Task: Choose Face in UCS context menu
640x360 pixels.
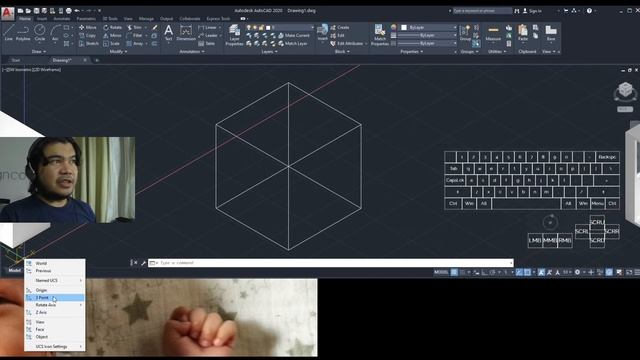Action: pyautogui.click(x=55, y=329)
